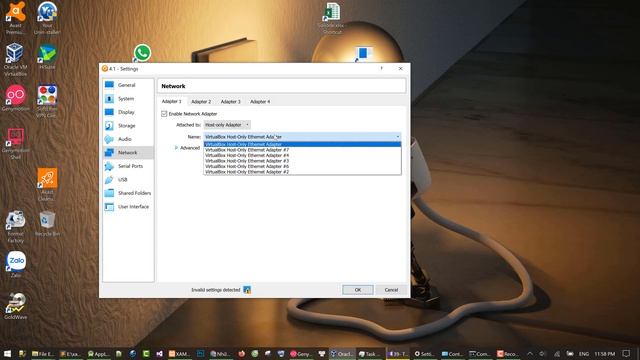This screenshot has height=360, width=640.
Task: Switch to the Adapter 2 tab
Action: point(201,102)
